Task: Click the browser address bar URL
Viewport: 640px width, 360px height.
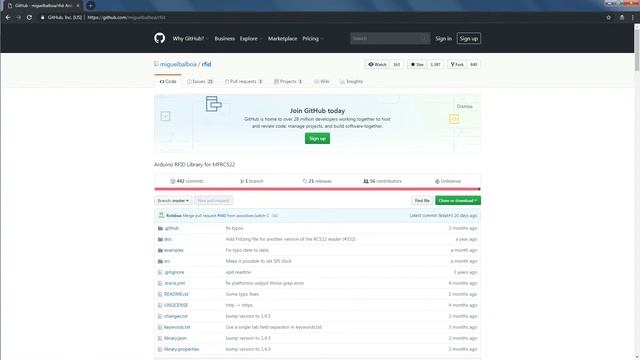Action: (x=127, y=18)
